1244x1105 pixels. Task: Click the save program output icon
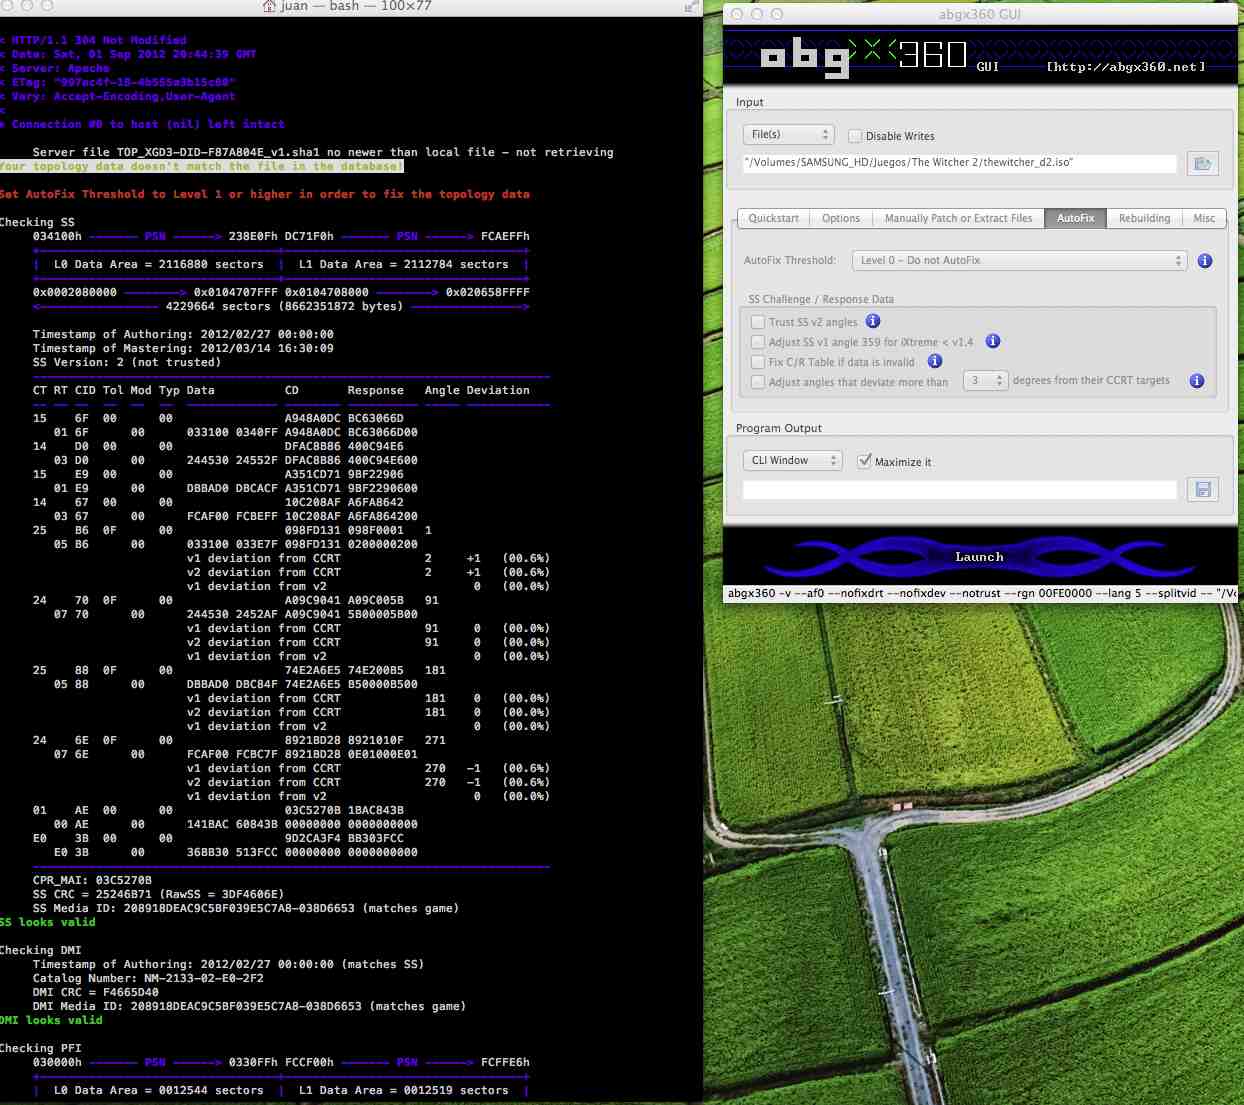1202,489
